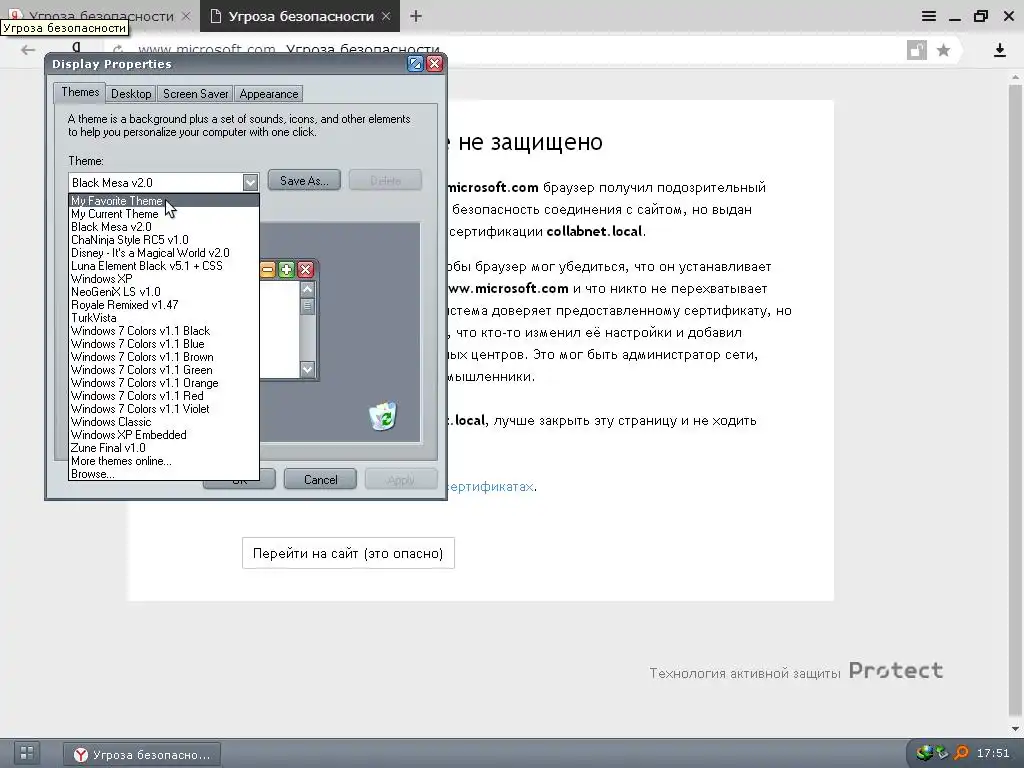Select the Windows XP theme entry
The width and height of the screenshot is (1024, 768).
click(x=164, y=279)
